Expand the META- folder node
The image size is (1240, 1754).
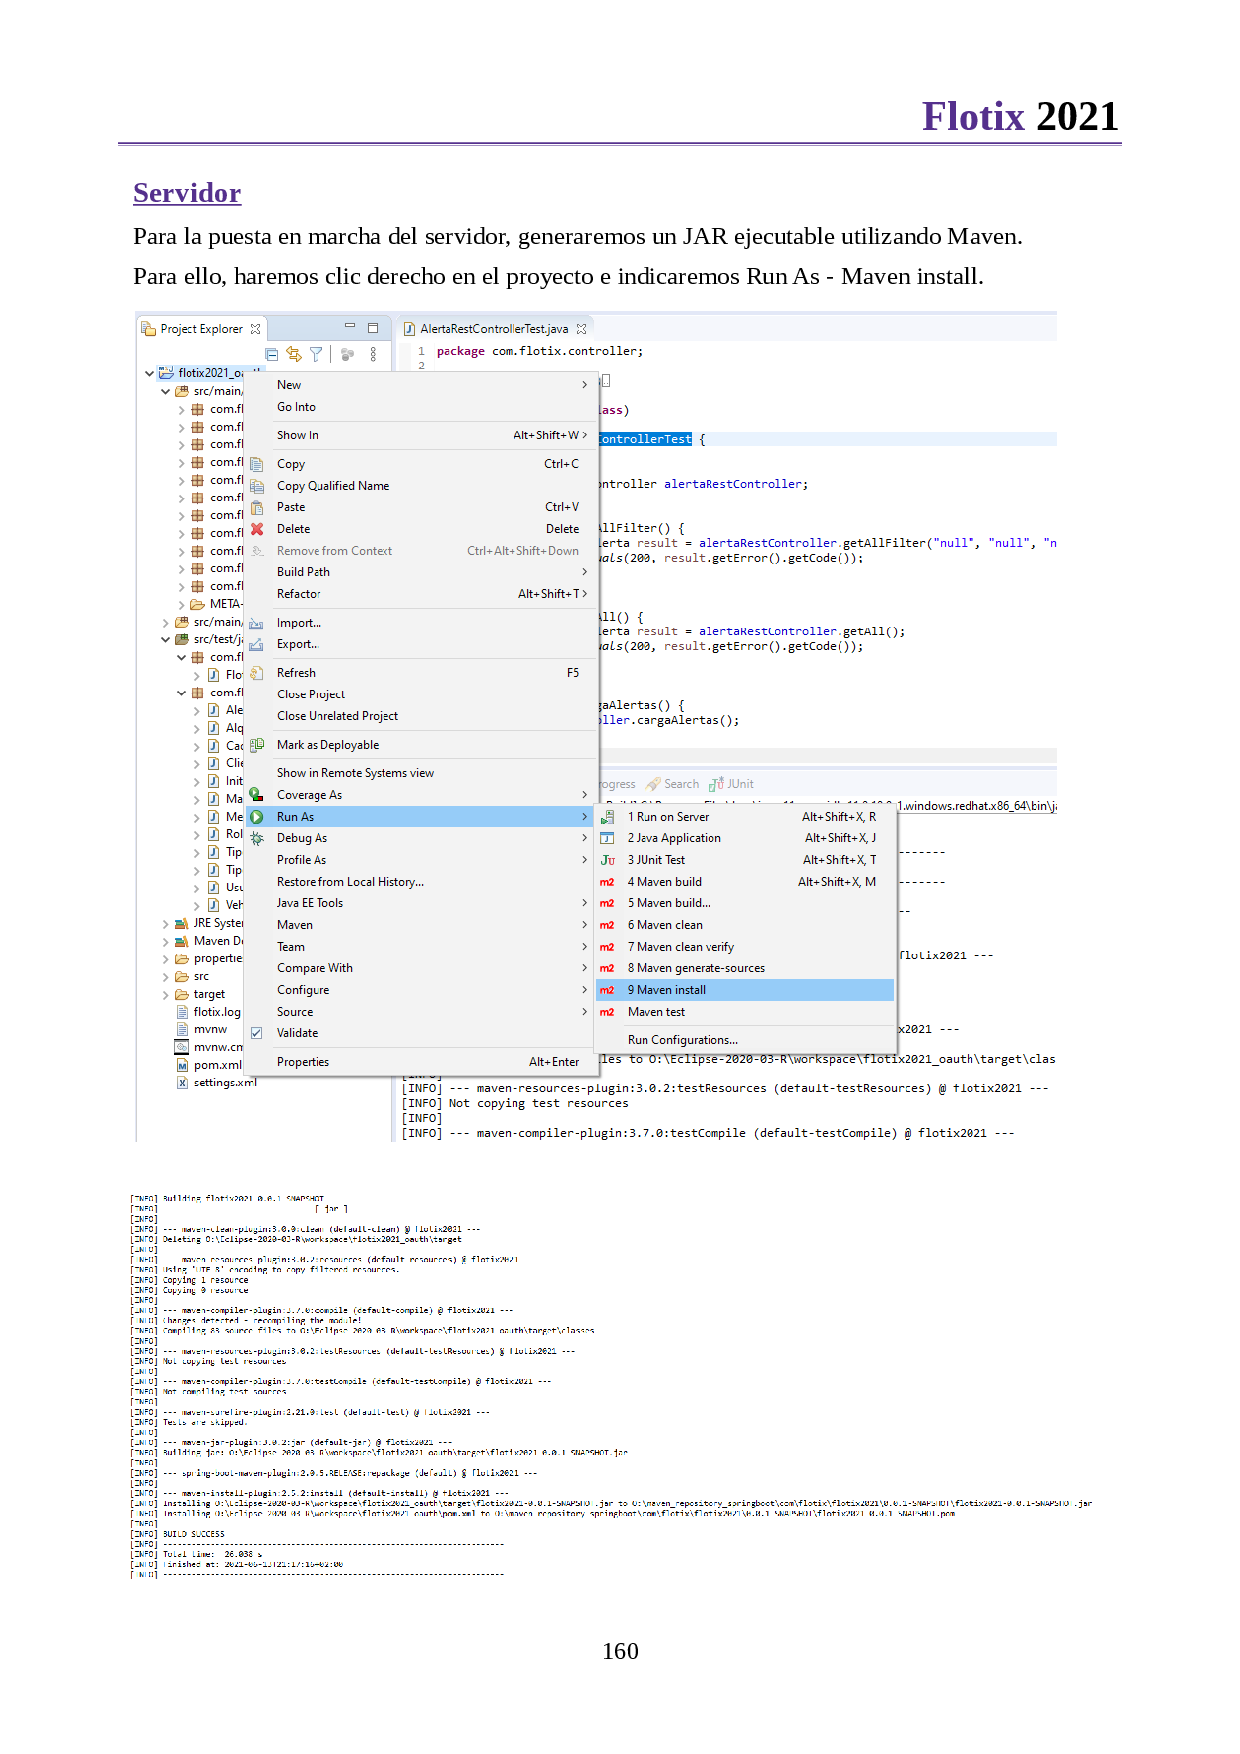181,604
